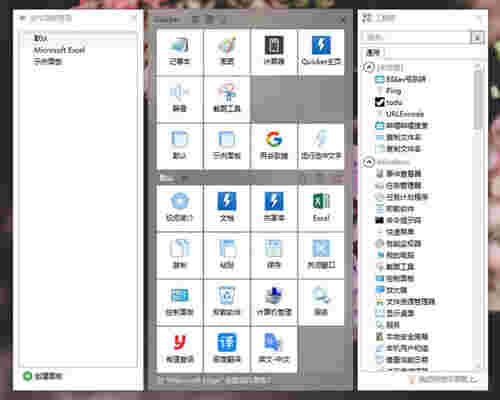
Task: Open the Calculator action tile
Action: (274, 52)
